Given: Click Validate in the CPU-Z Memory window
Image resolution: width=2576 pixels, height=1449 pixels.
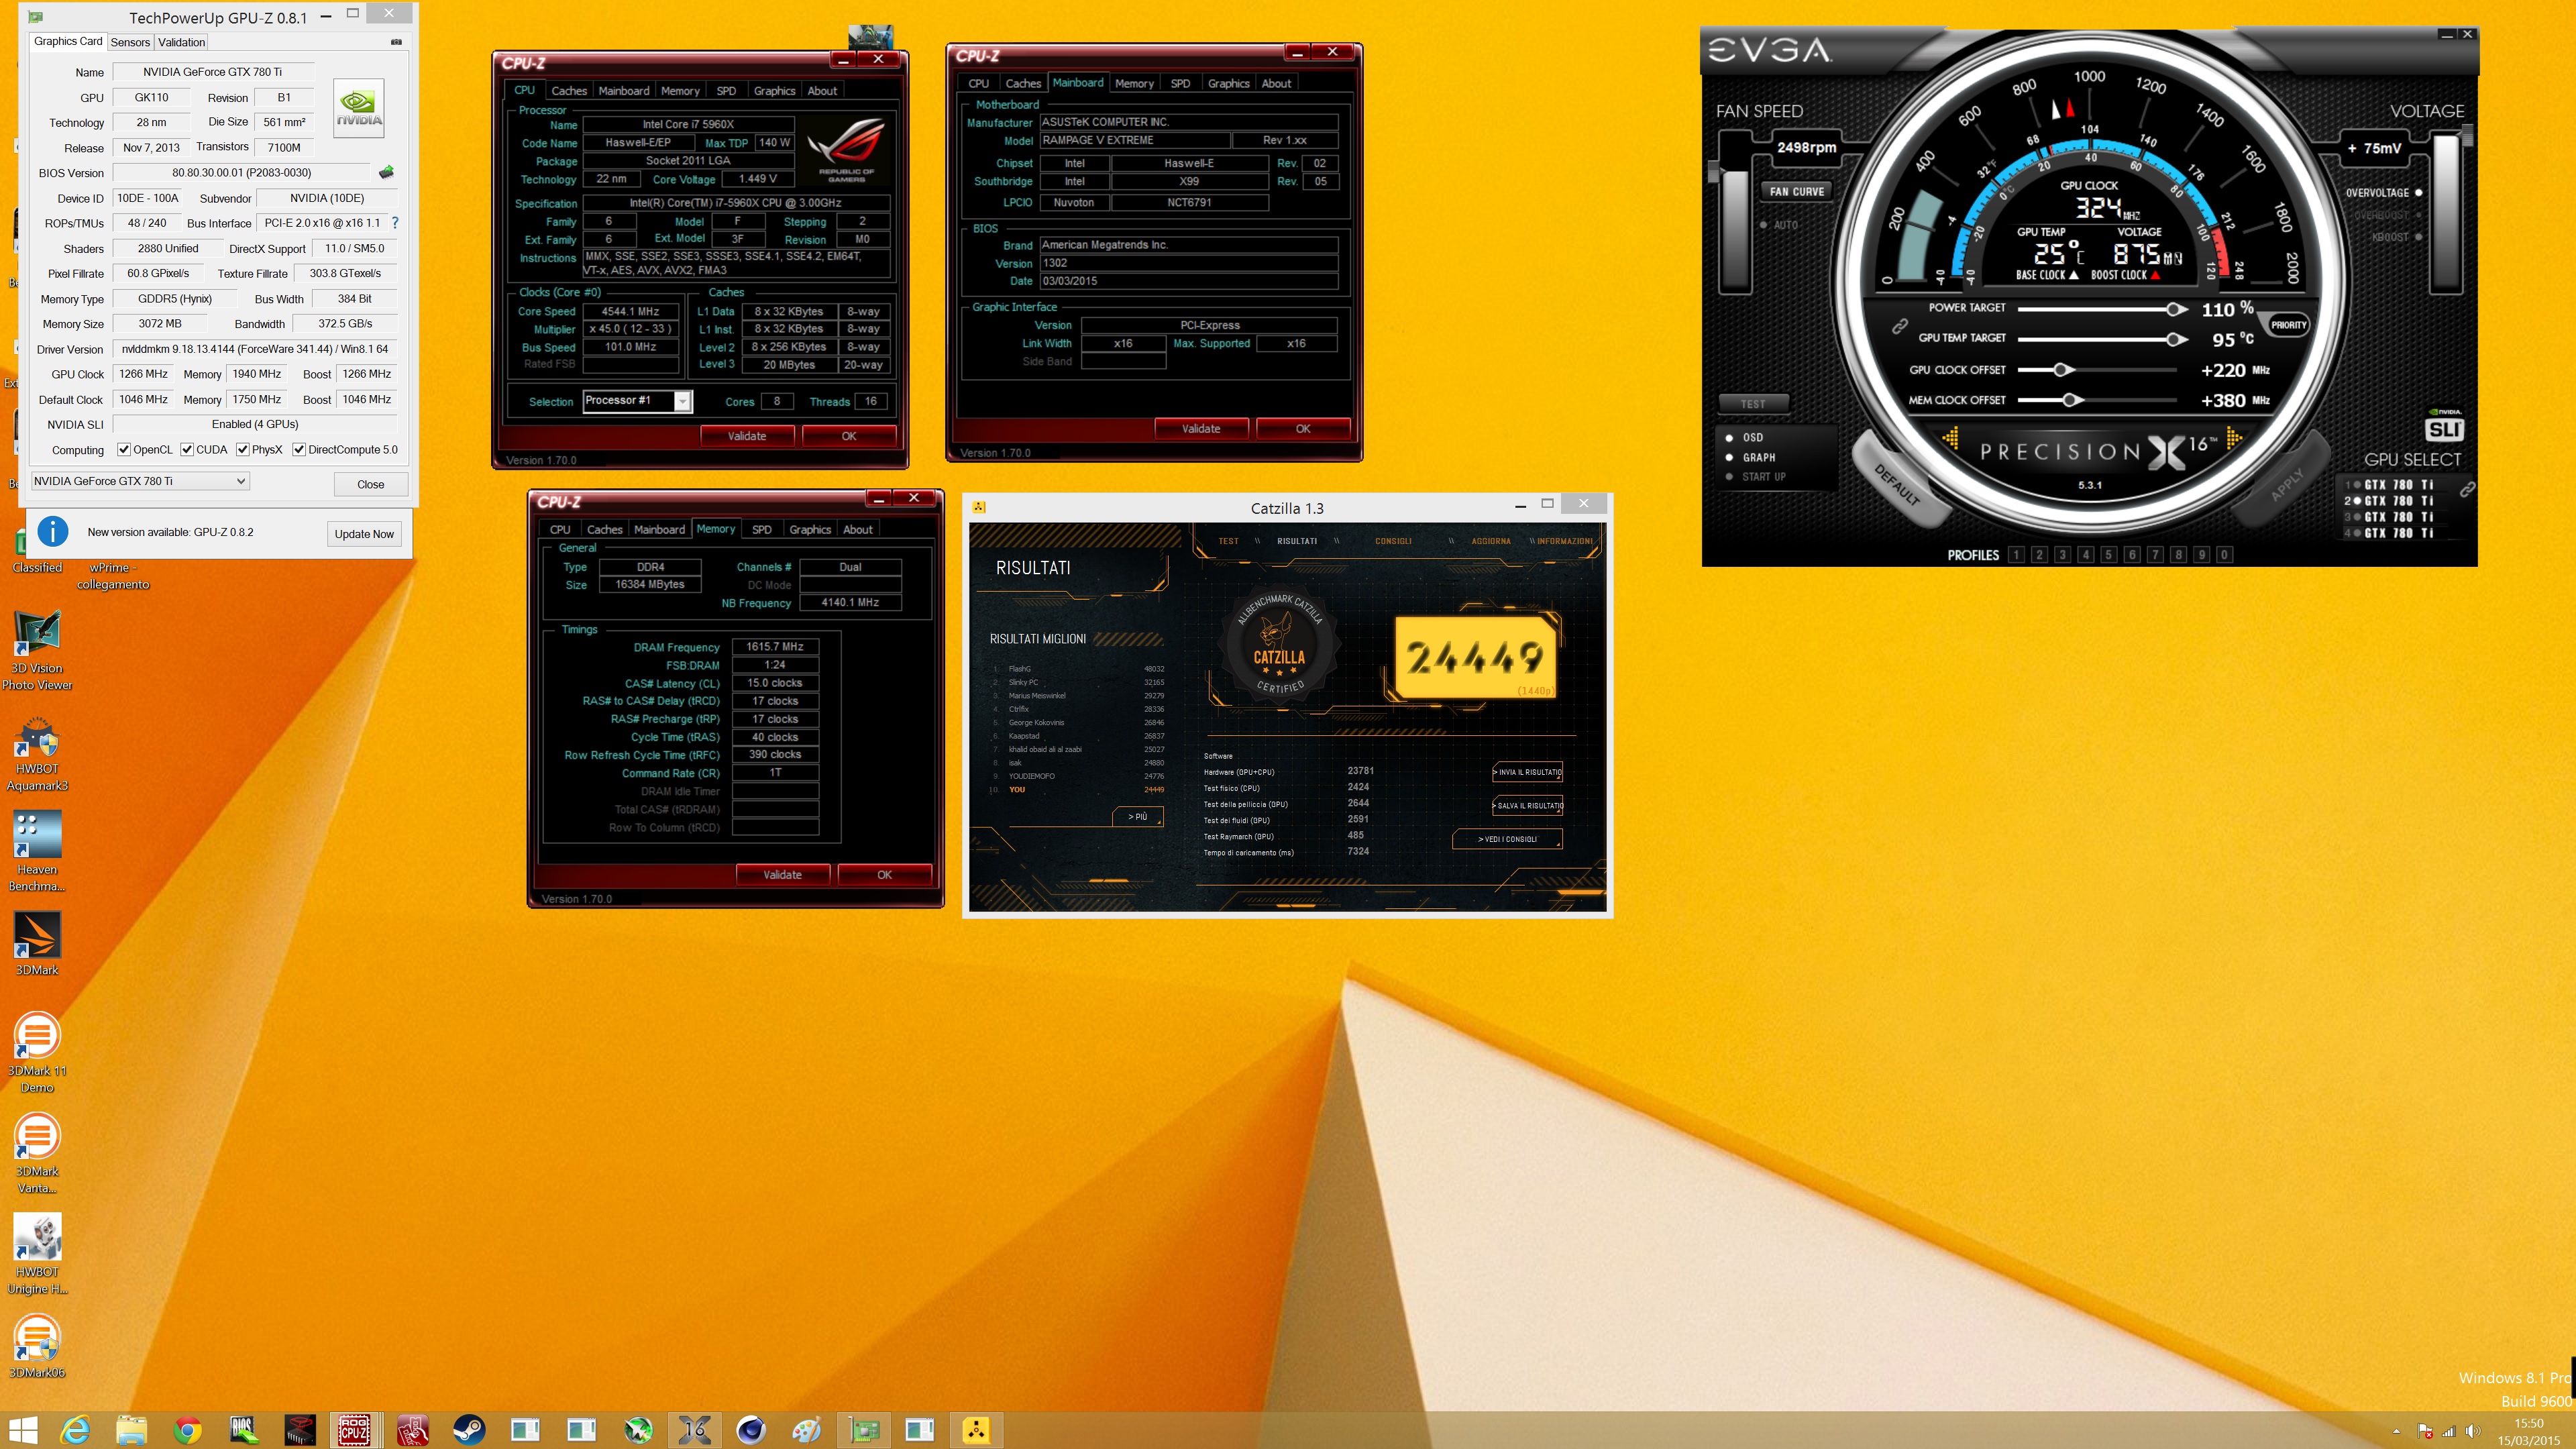Looking at the screenshot, I should click(x=782, y=875).
